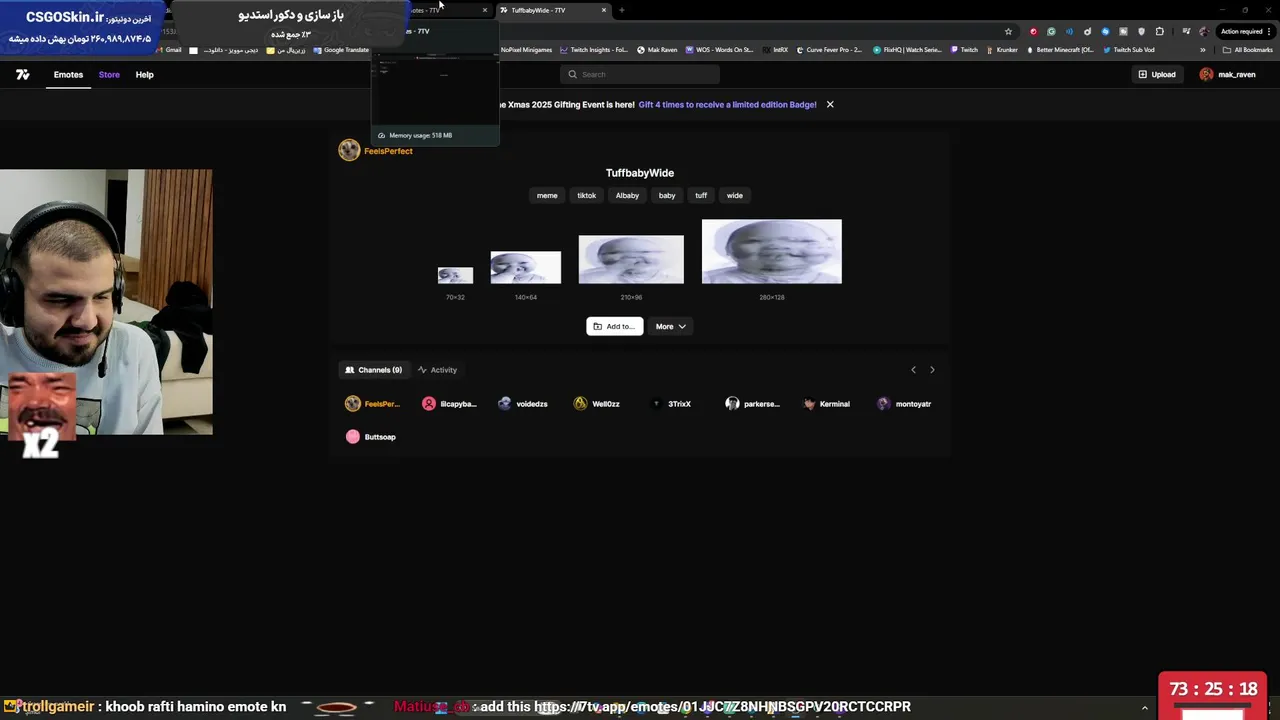Go to previous channels page arrow
The width and height of the screenshot is (1280, 720).
(x=913, y=370)
